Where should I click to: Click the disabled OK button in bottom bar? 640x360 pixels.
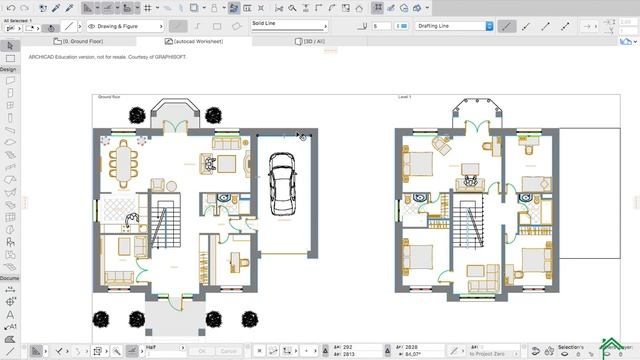(202, 351)
